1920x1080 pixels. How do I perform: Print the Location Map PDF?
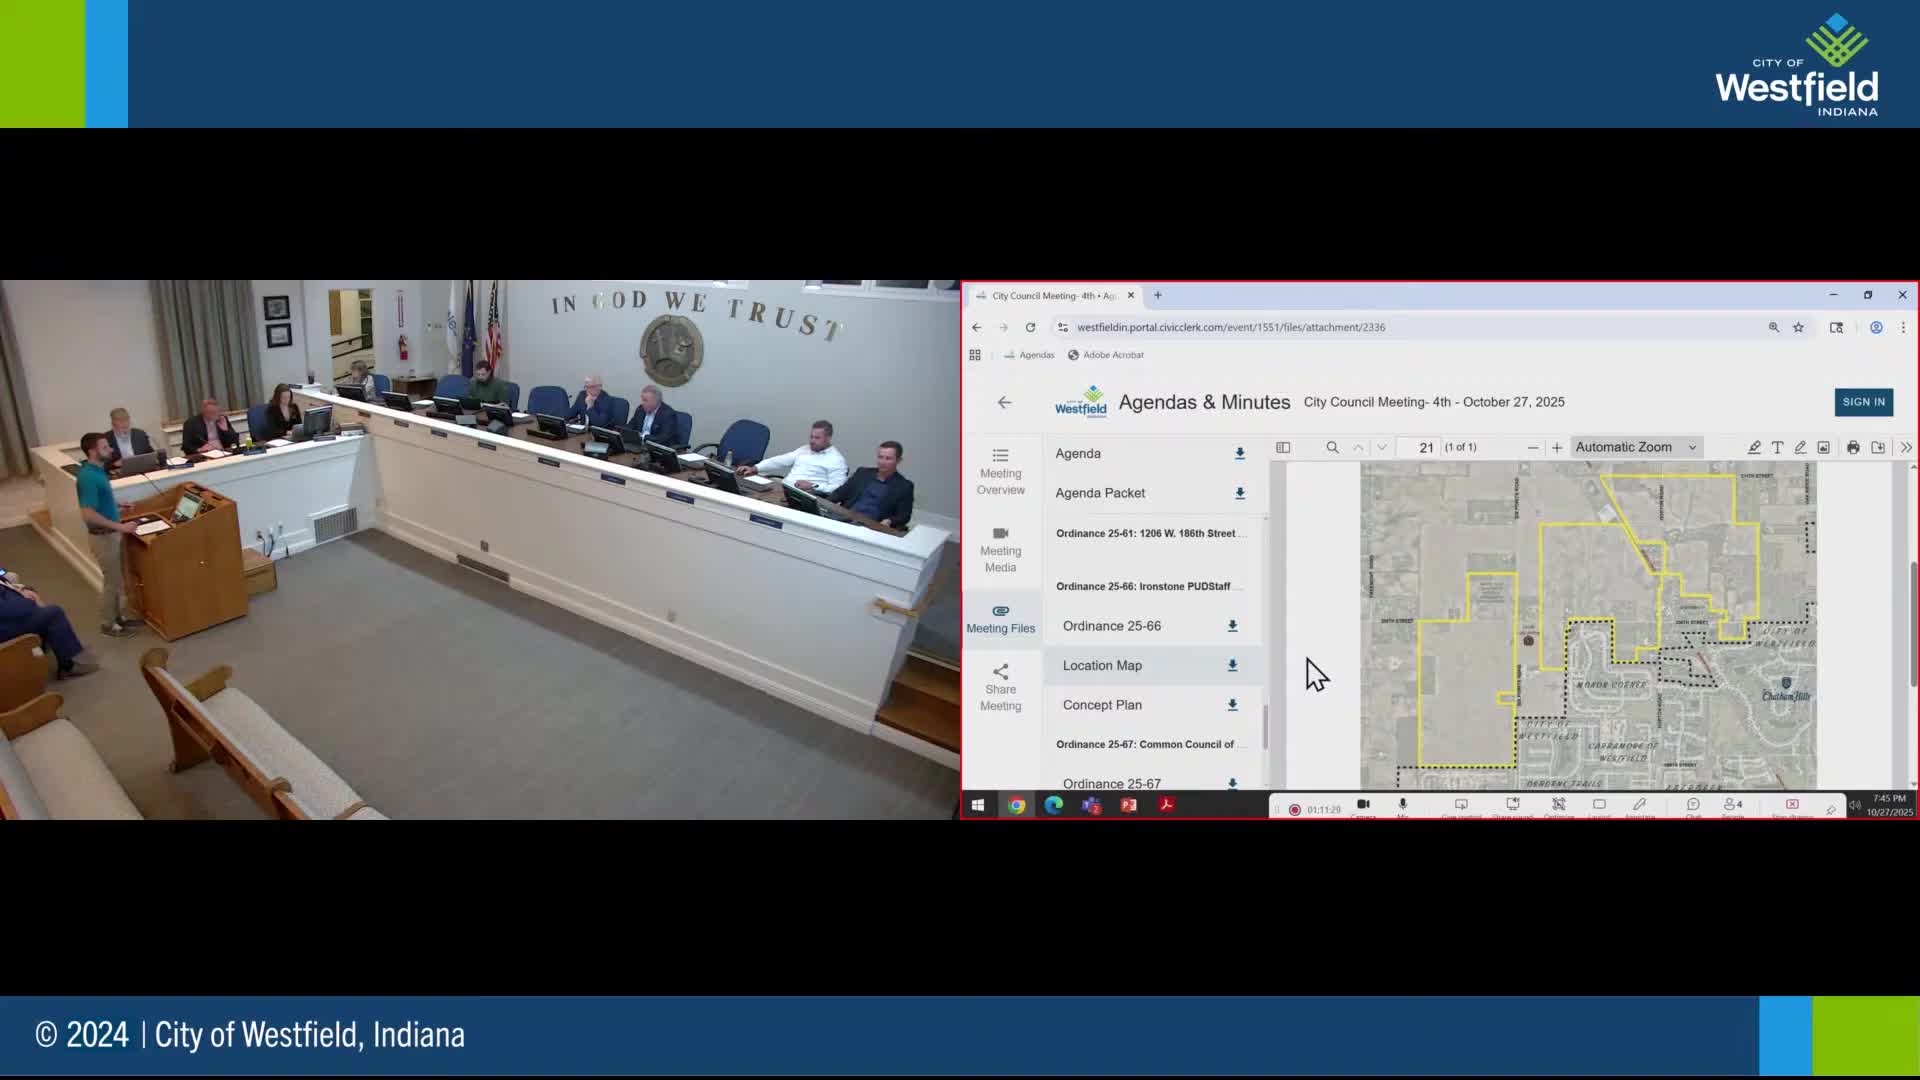pos(1853,447)
